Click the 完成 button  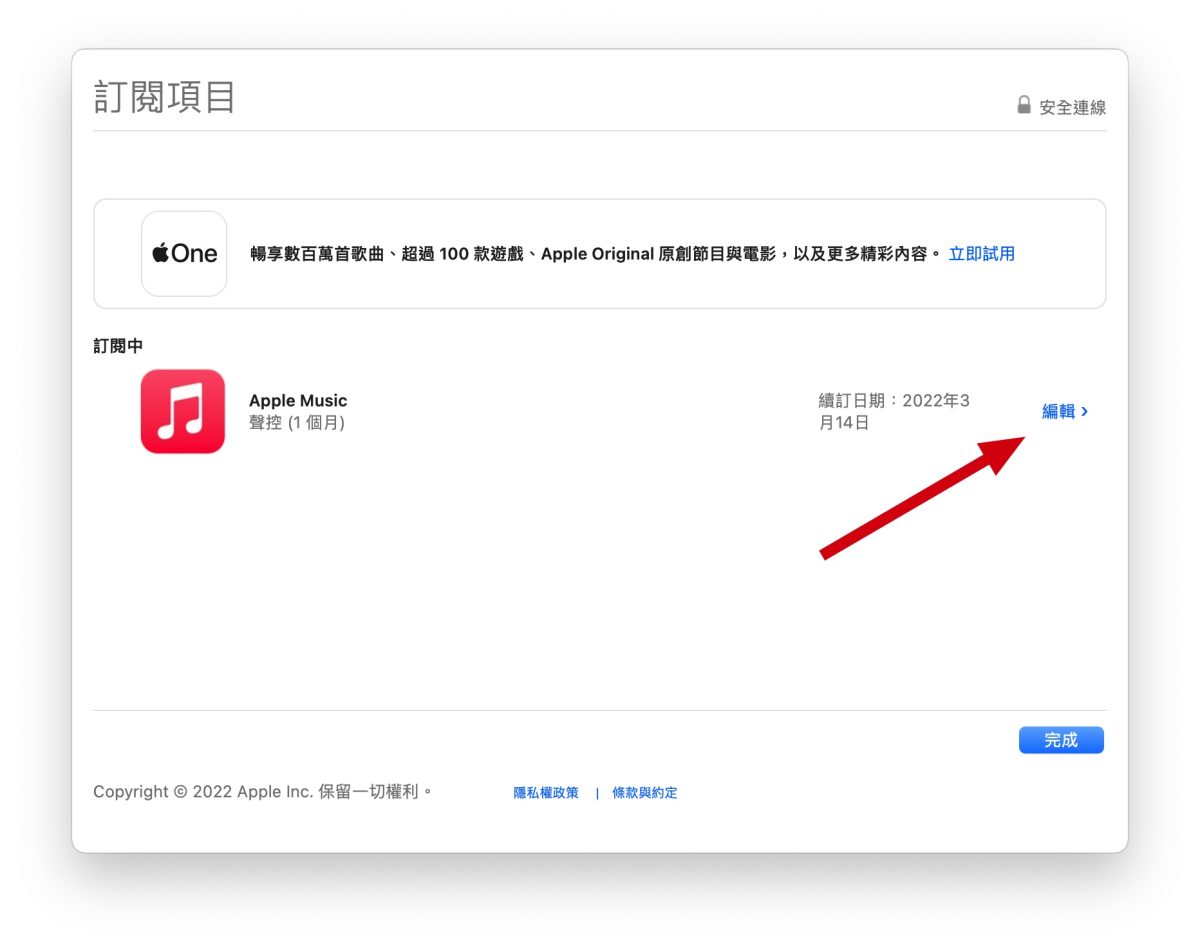tap(1061, 740)
